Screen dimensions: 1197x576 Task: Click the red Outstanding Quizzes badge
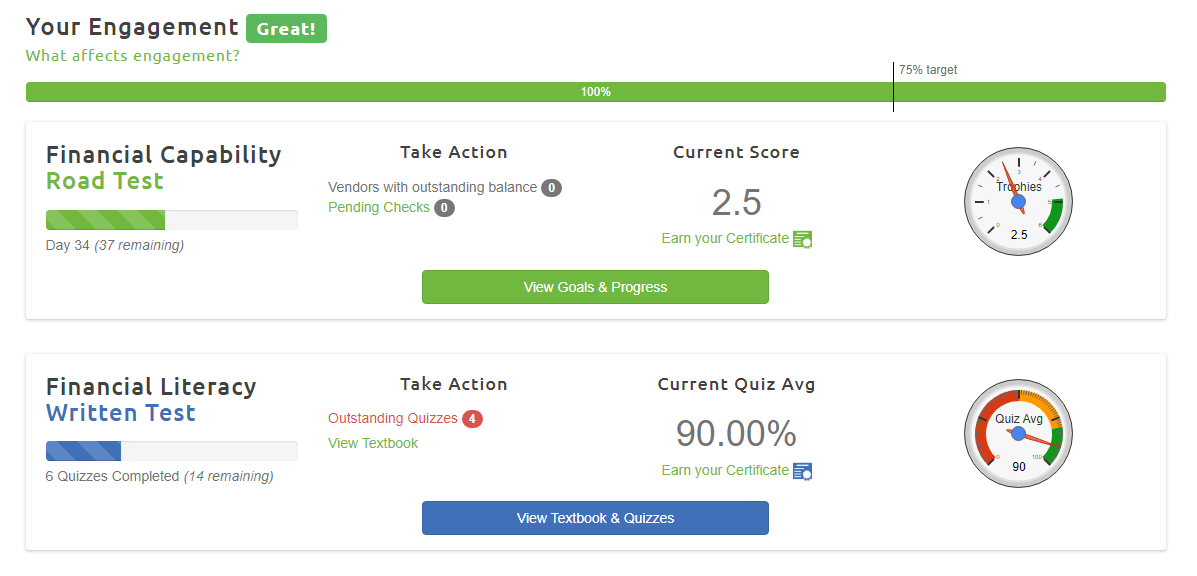pos(472,419)
